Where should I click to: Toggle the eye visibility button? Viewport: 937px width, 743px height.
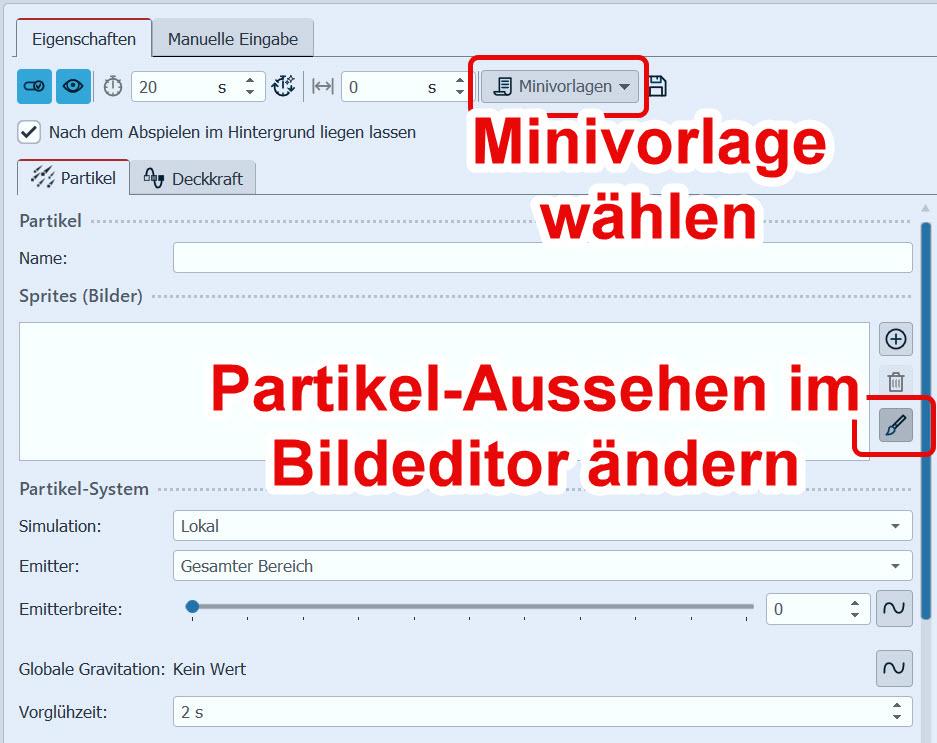(x=73, y=87)
